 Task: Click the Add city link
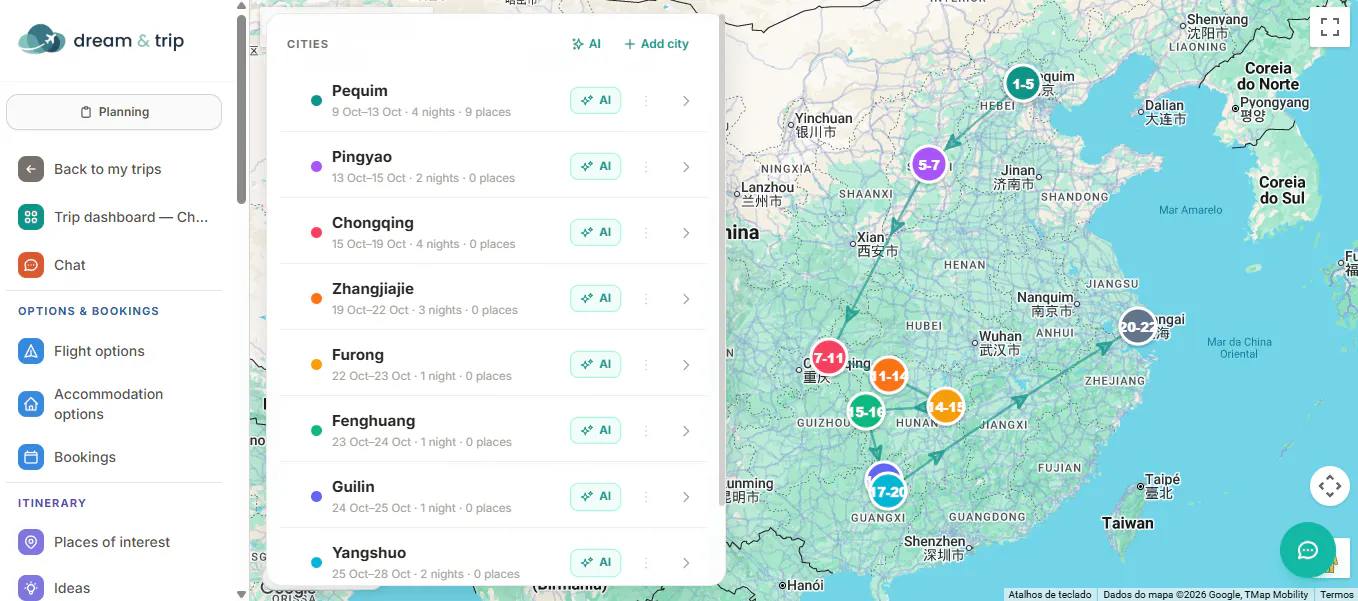point(657,44)
